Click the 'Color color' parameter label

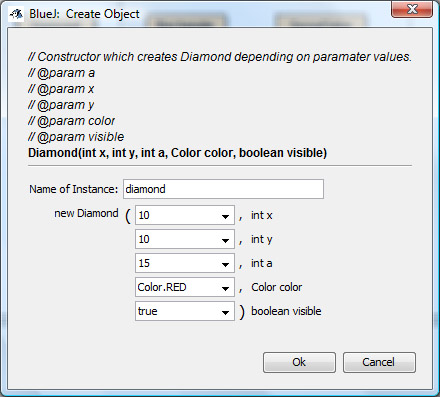pos(277,287)
